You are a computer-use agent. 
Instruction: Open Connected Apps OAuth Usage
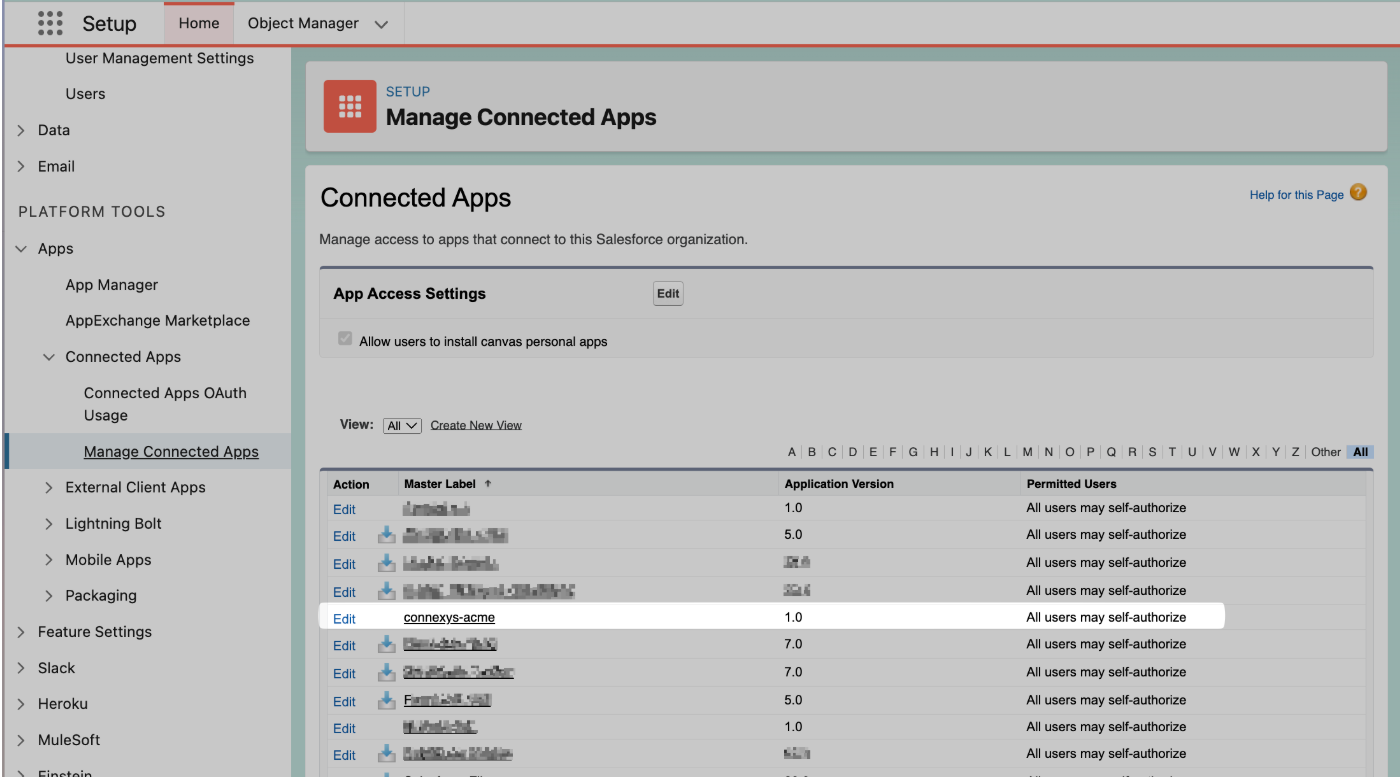coord(165,404)
